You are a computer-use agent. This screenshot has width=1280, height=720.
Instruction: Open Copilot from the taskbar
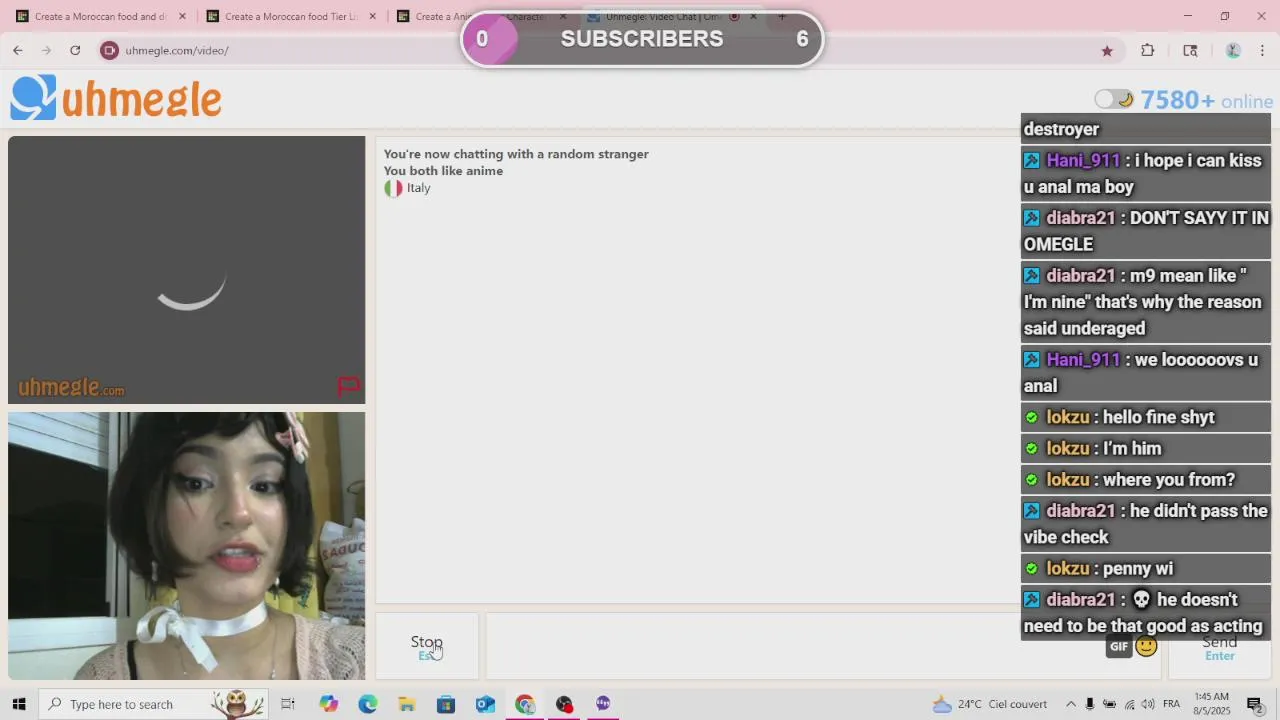[x=329, y=704]
